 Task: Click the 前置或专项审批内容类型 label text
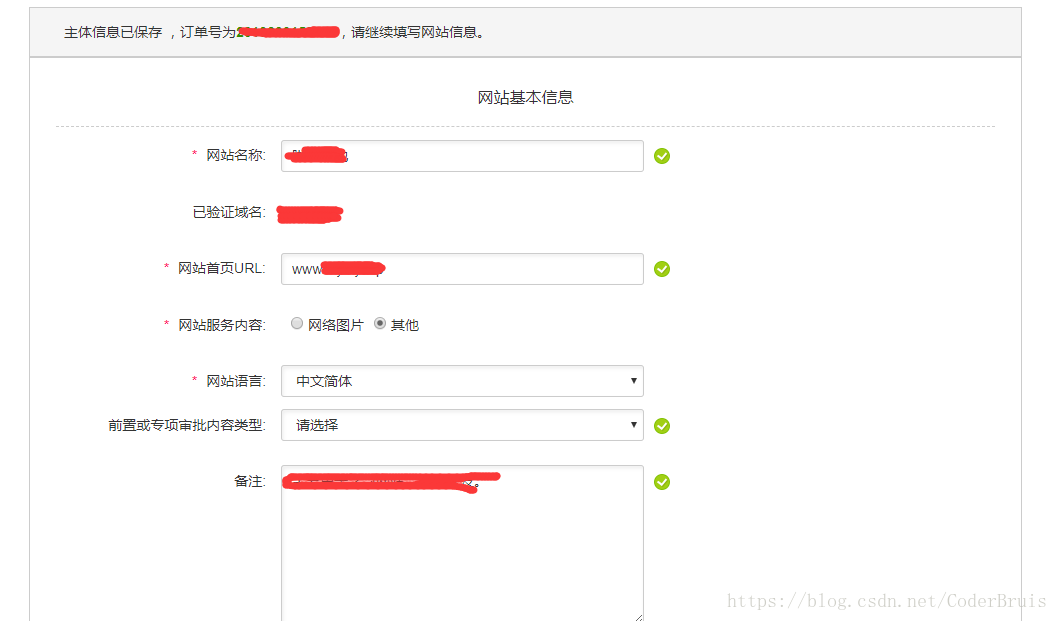(187, 425)
